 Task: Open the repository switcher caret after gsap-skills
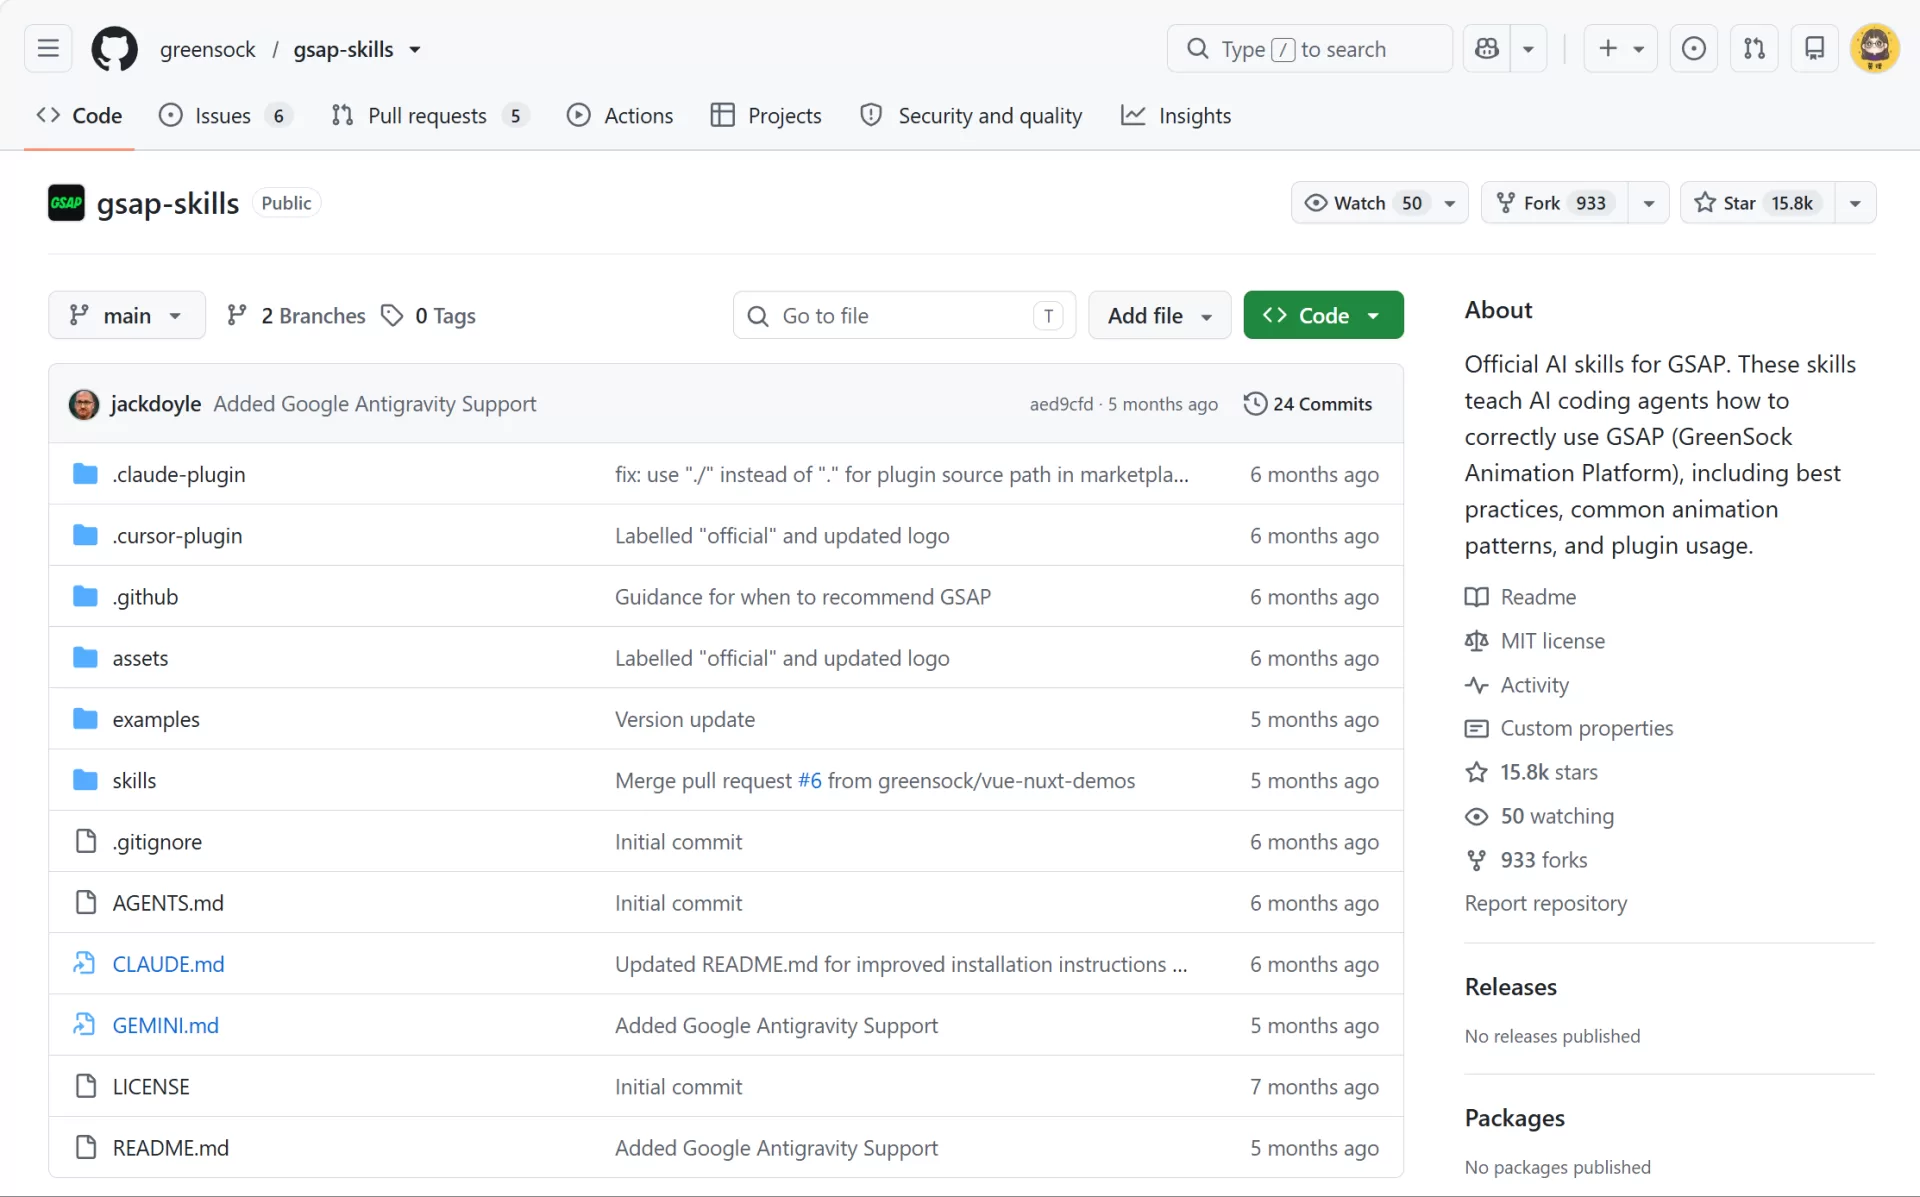[x=415, y=50]
